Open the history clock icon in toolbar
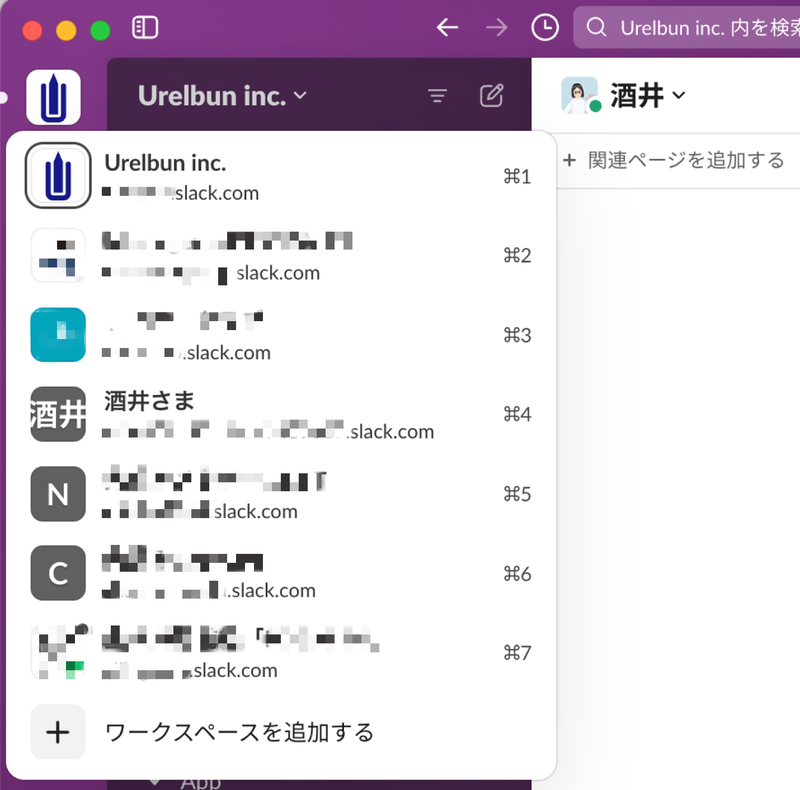800x790 pixels. click(x=545, y=29)
